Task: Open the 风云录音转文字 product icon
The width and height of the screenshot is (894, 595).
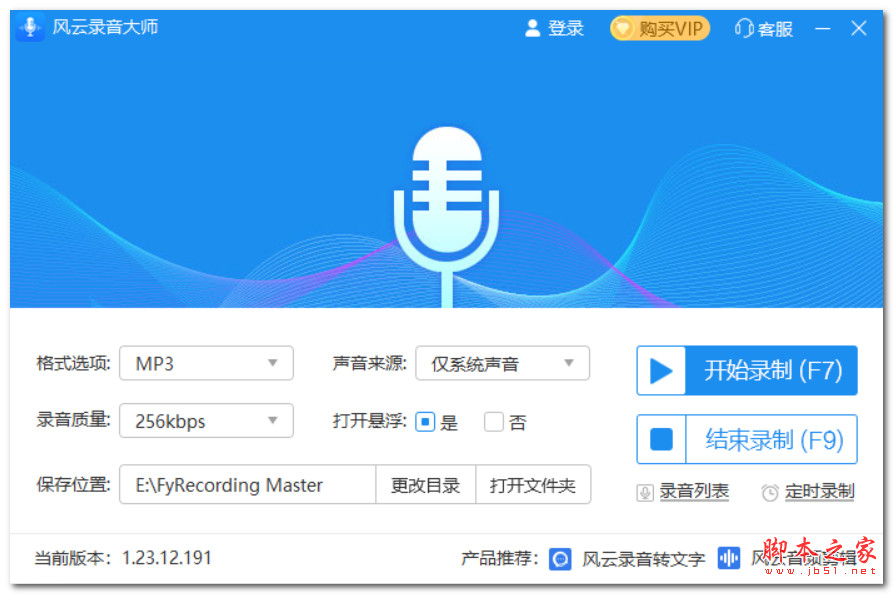Action: 560,558
